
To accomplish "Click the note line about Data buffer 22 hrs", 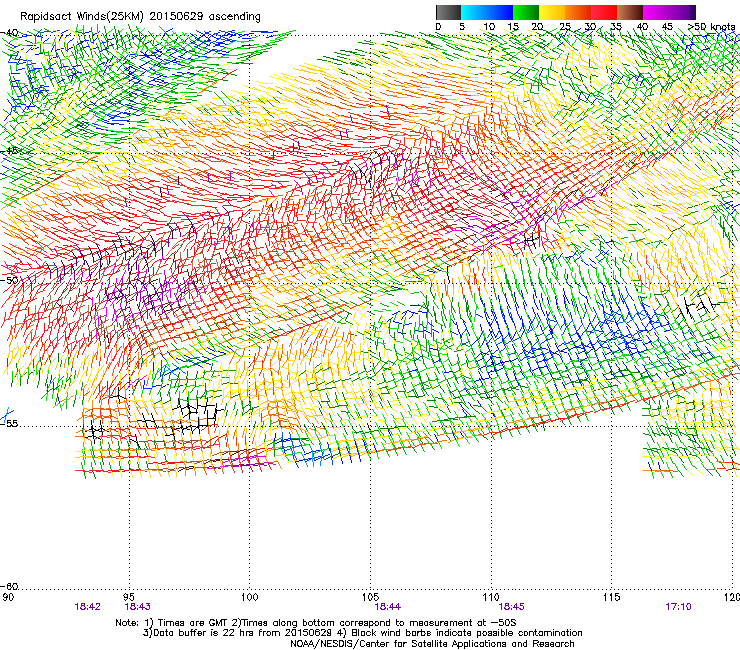I will pos(362,633).
